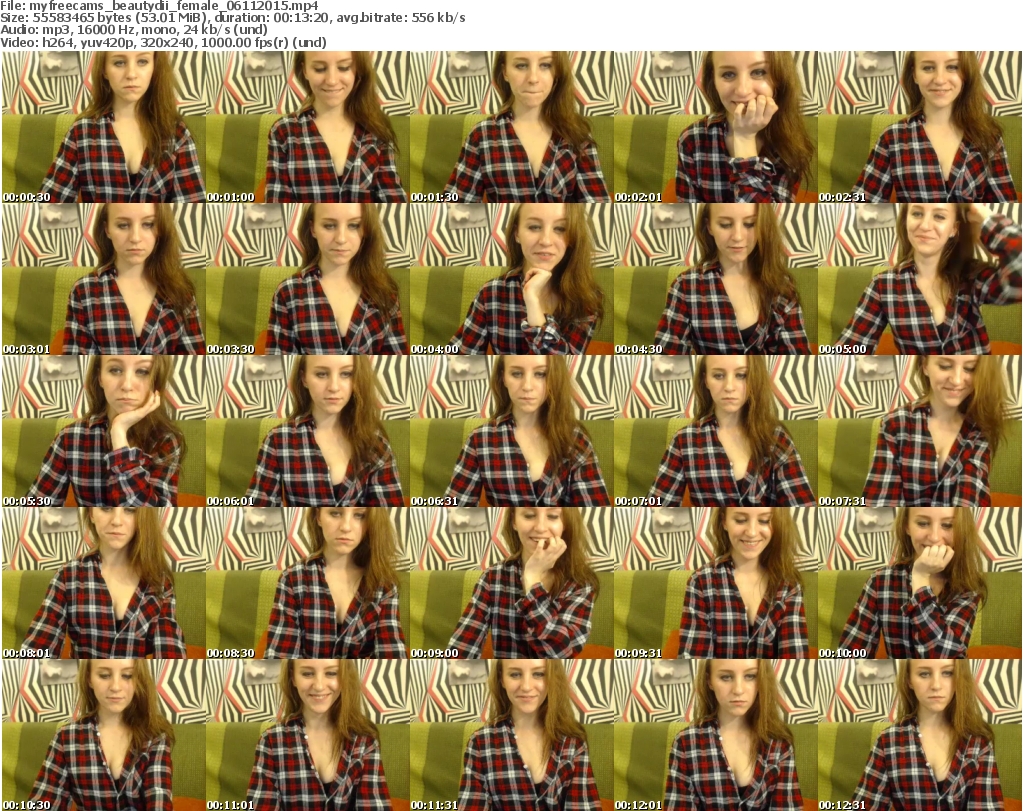Click the Audio codec info line
The width and height of the screenshot is (1024, 811).
pos(134,30)
